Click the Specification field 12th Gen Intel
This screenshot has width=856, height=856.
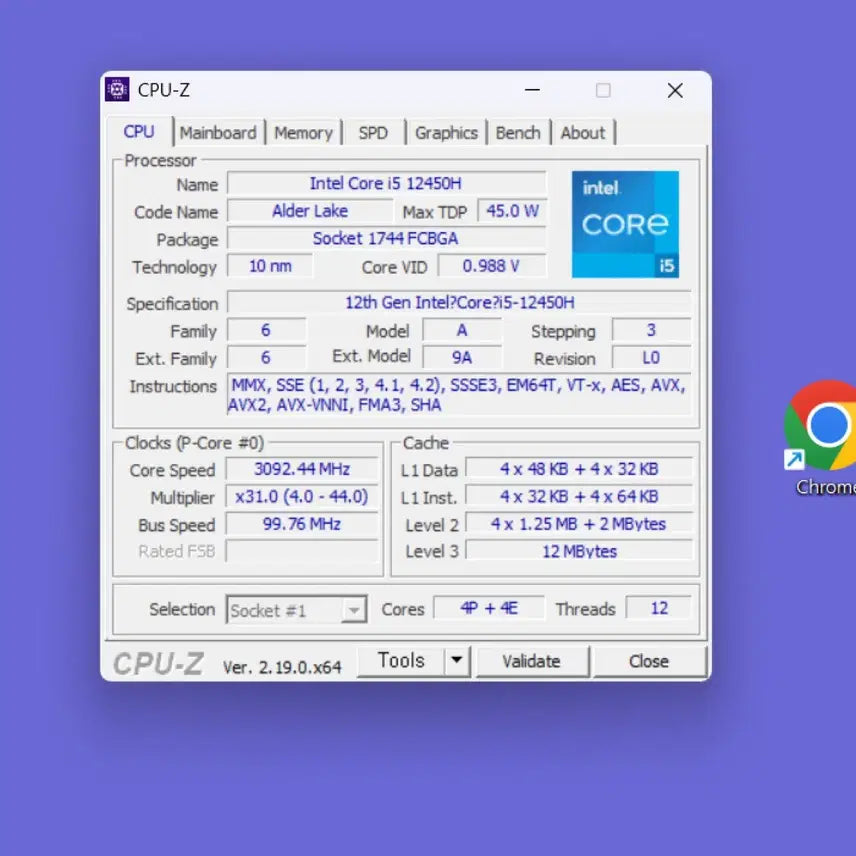coord(460,302)
